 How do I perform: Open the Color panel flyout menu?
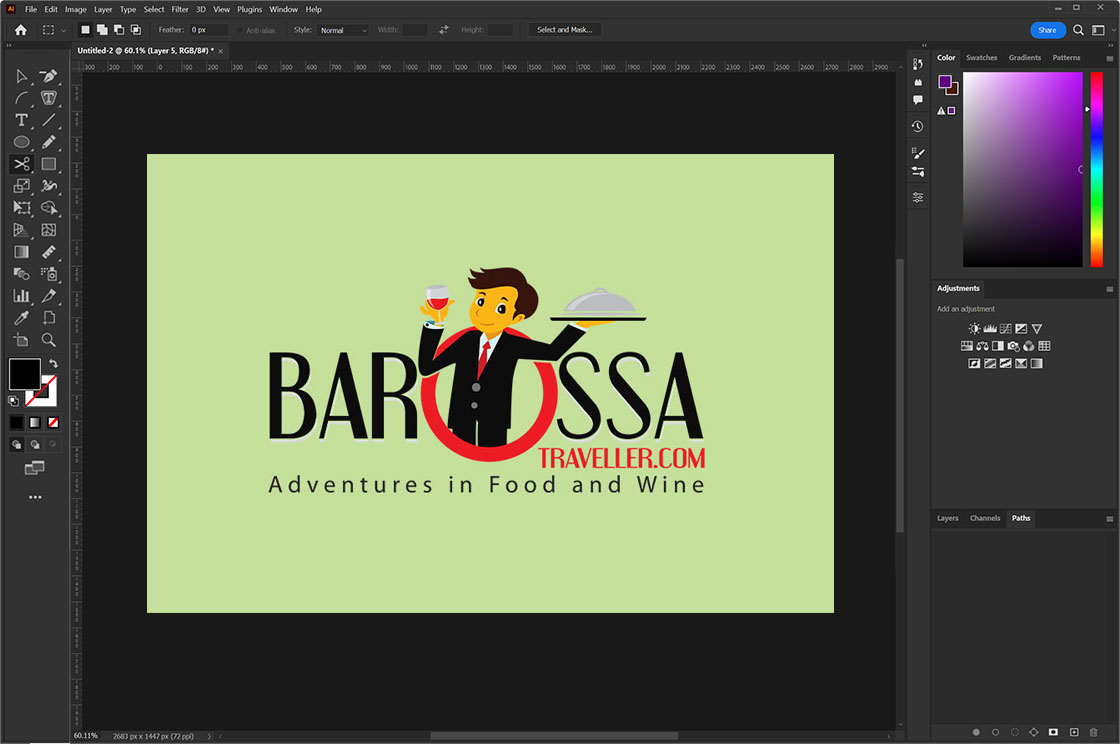click(x=1109, y=58)
